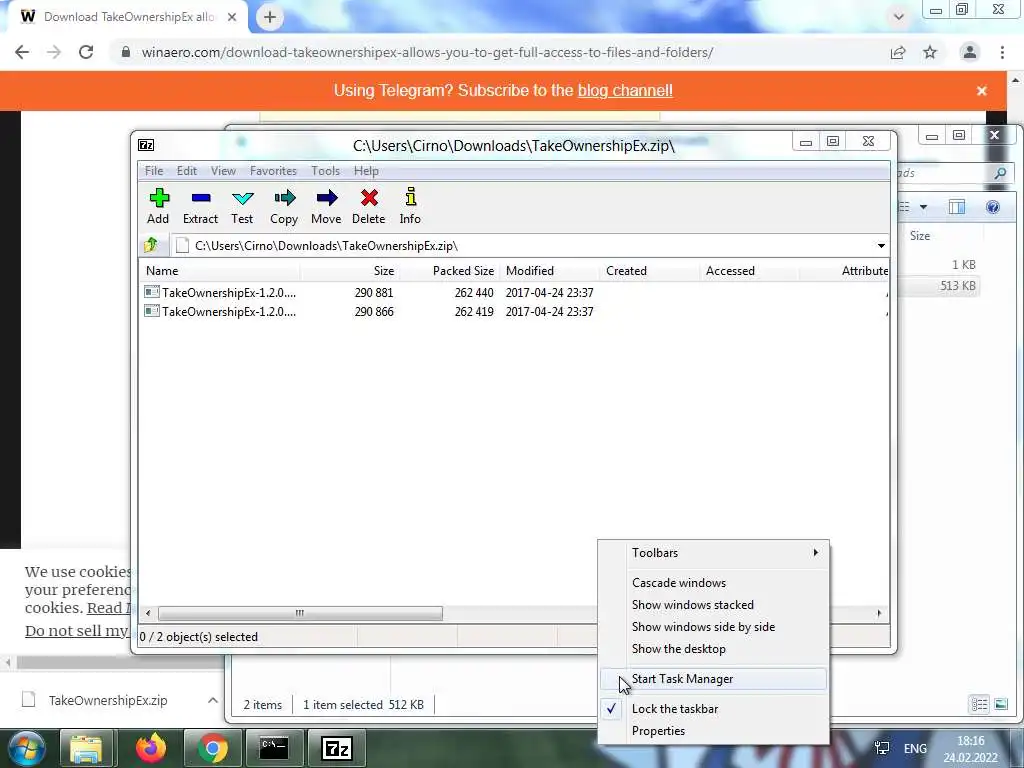Choose the Move toolbar icon
Viewport: 1024px width, 768px height.
point(326,206)
